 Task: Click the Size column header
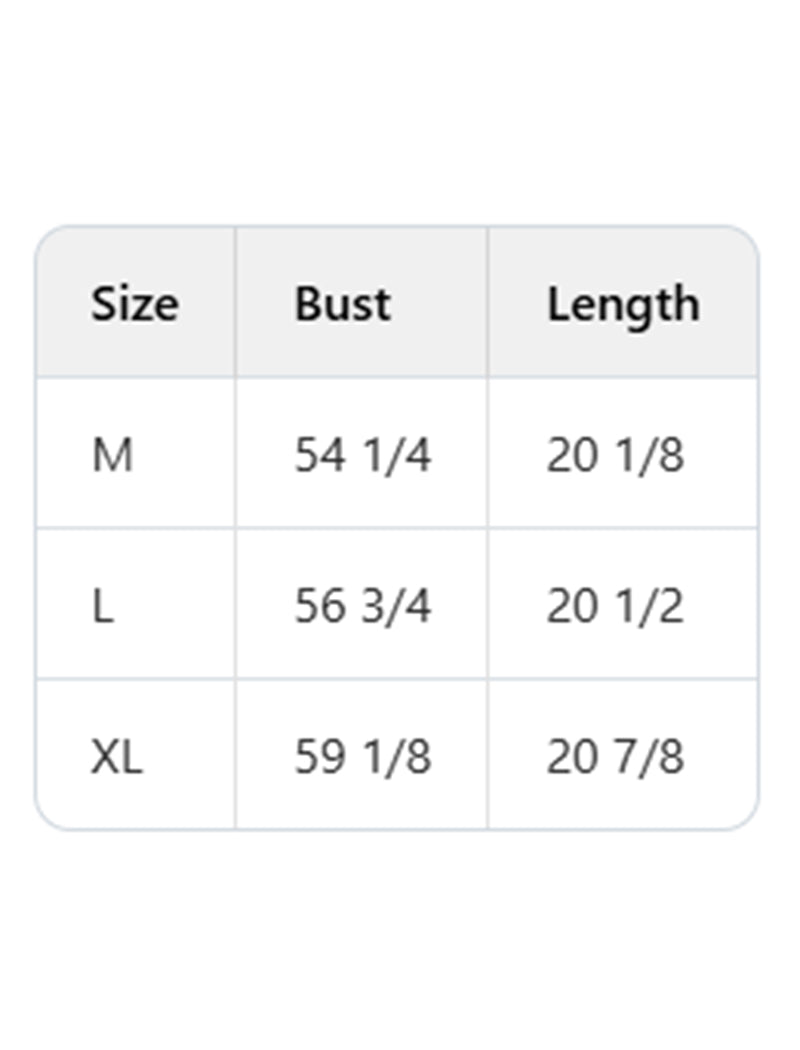pos(135,304)
